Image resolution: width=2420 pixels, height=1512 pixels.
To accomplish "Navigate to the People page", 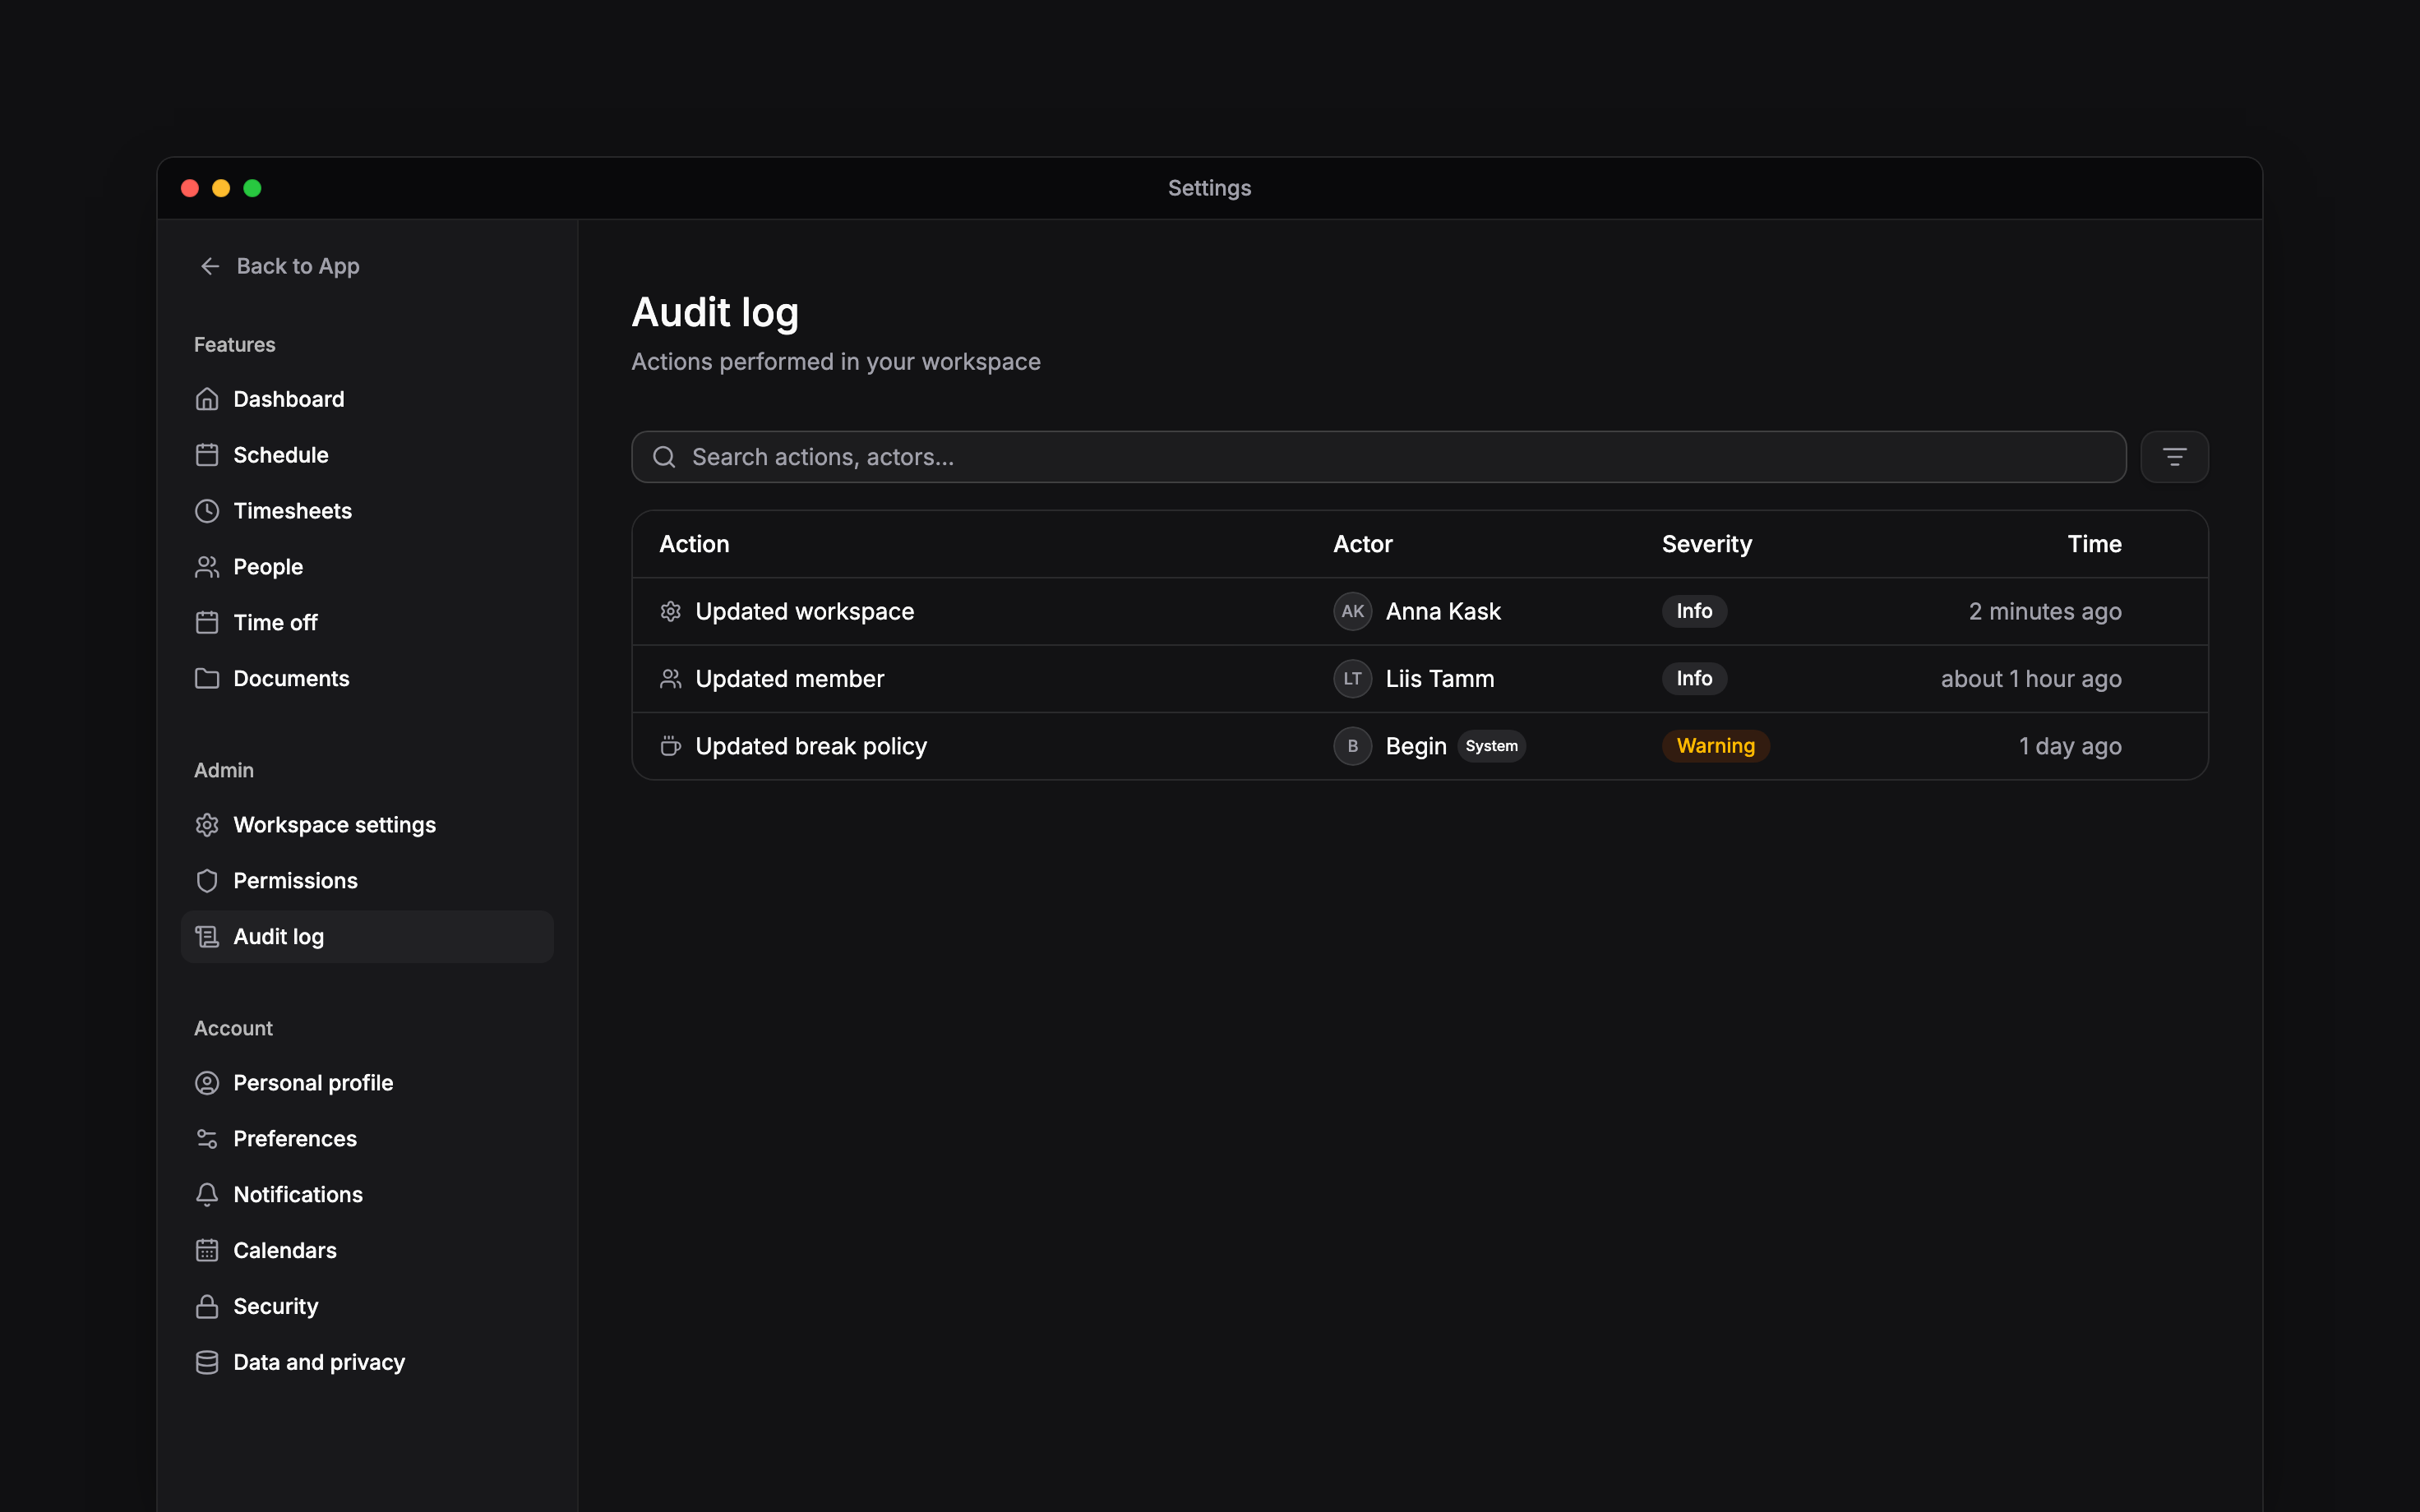I will click(x=367, y=567).
